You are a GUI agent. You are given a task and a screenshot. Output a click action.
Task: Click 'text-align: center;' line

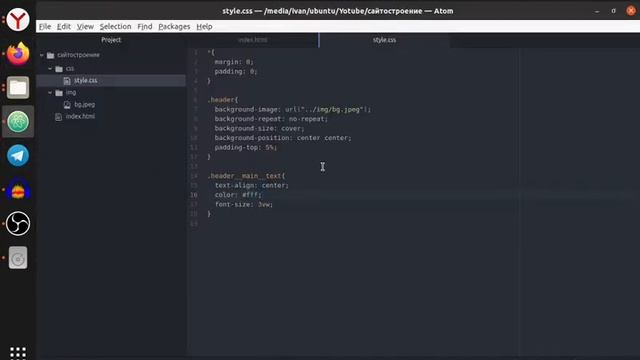[x=251, y=185]
